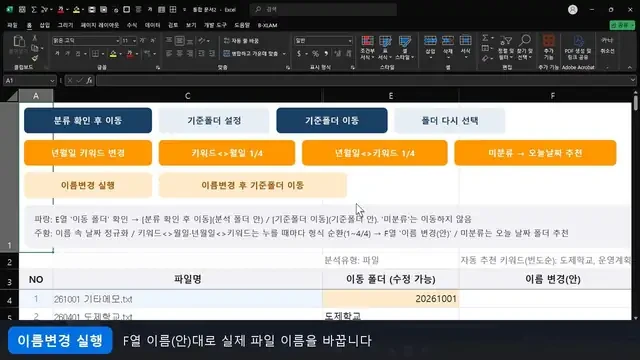Open the font name combo box
This screenshot has height=360, width=640.
pos(86,41)
